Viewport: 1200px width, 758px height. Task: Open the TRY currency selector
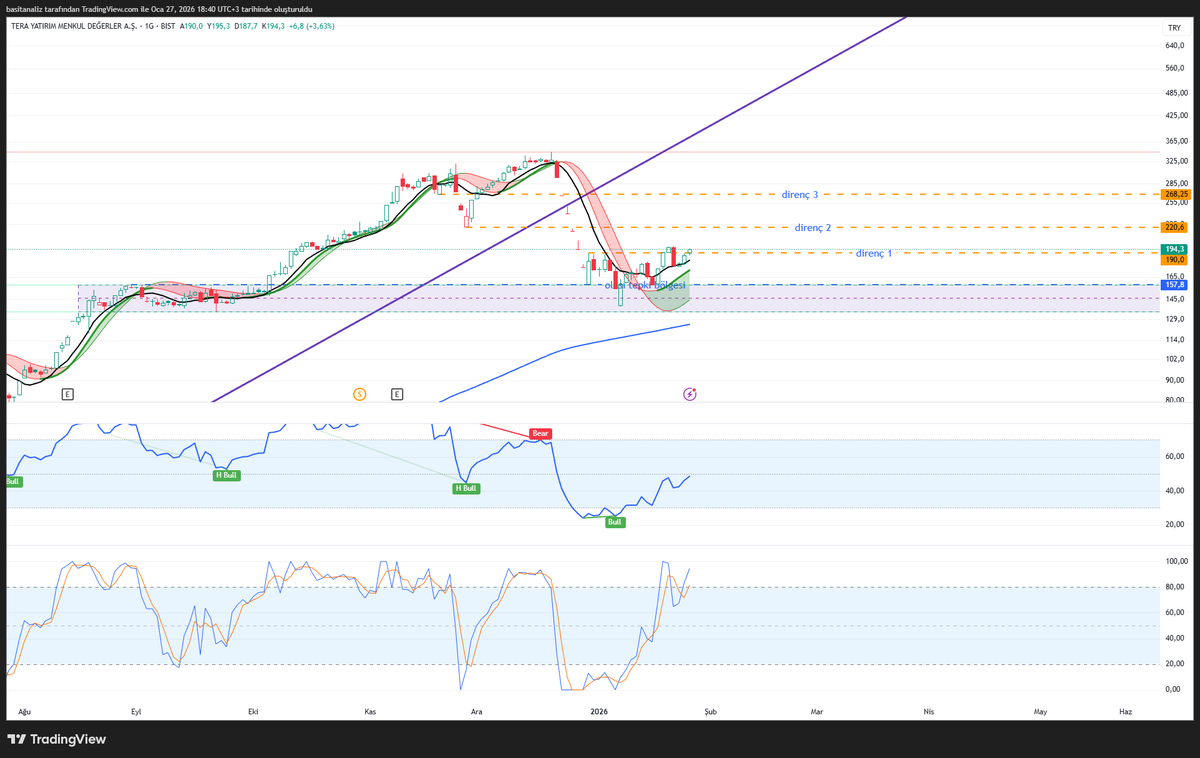[1174, 29]
